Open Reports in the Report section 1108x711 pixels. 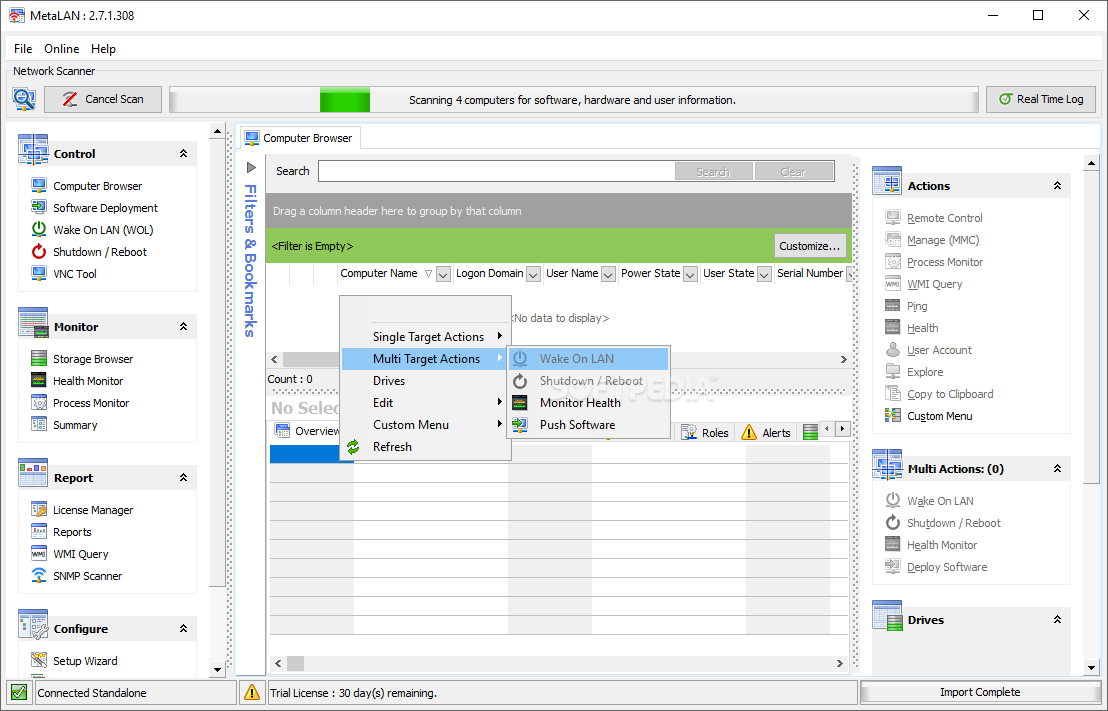pyautogui.click(x=72, y=532)
